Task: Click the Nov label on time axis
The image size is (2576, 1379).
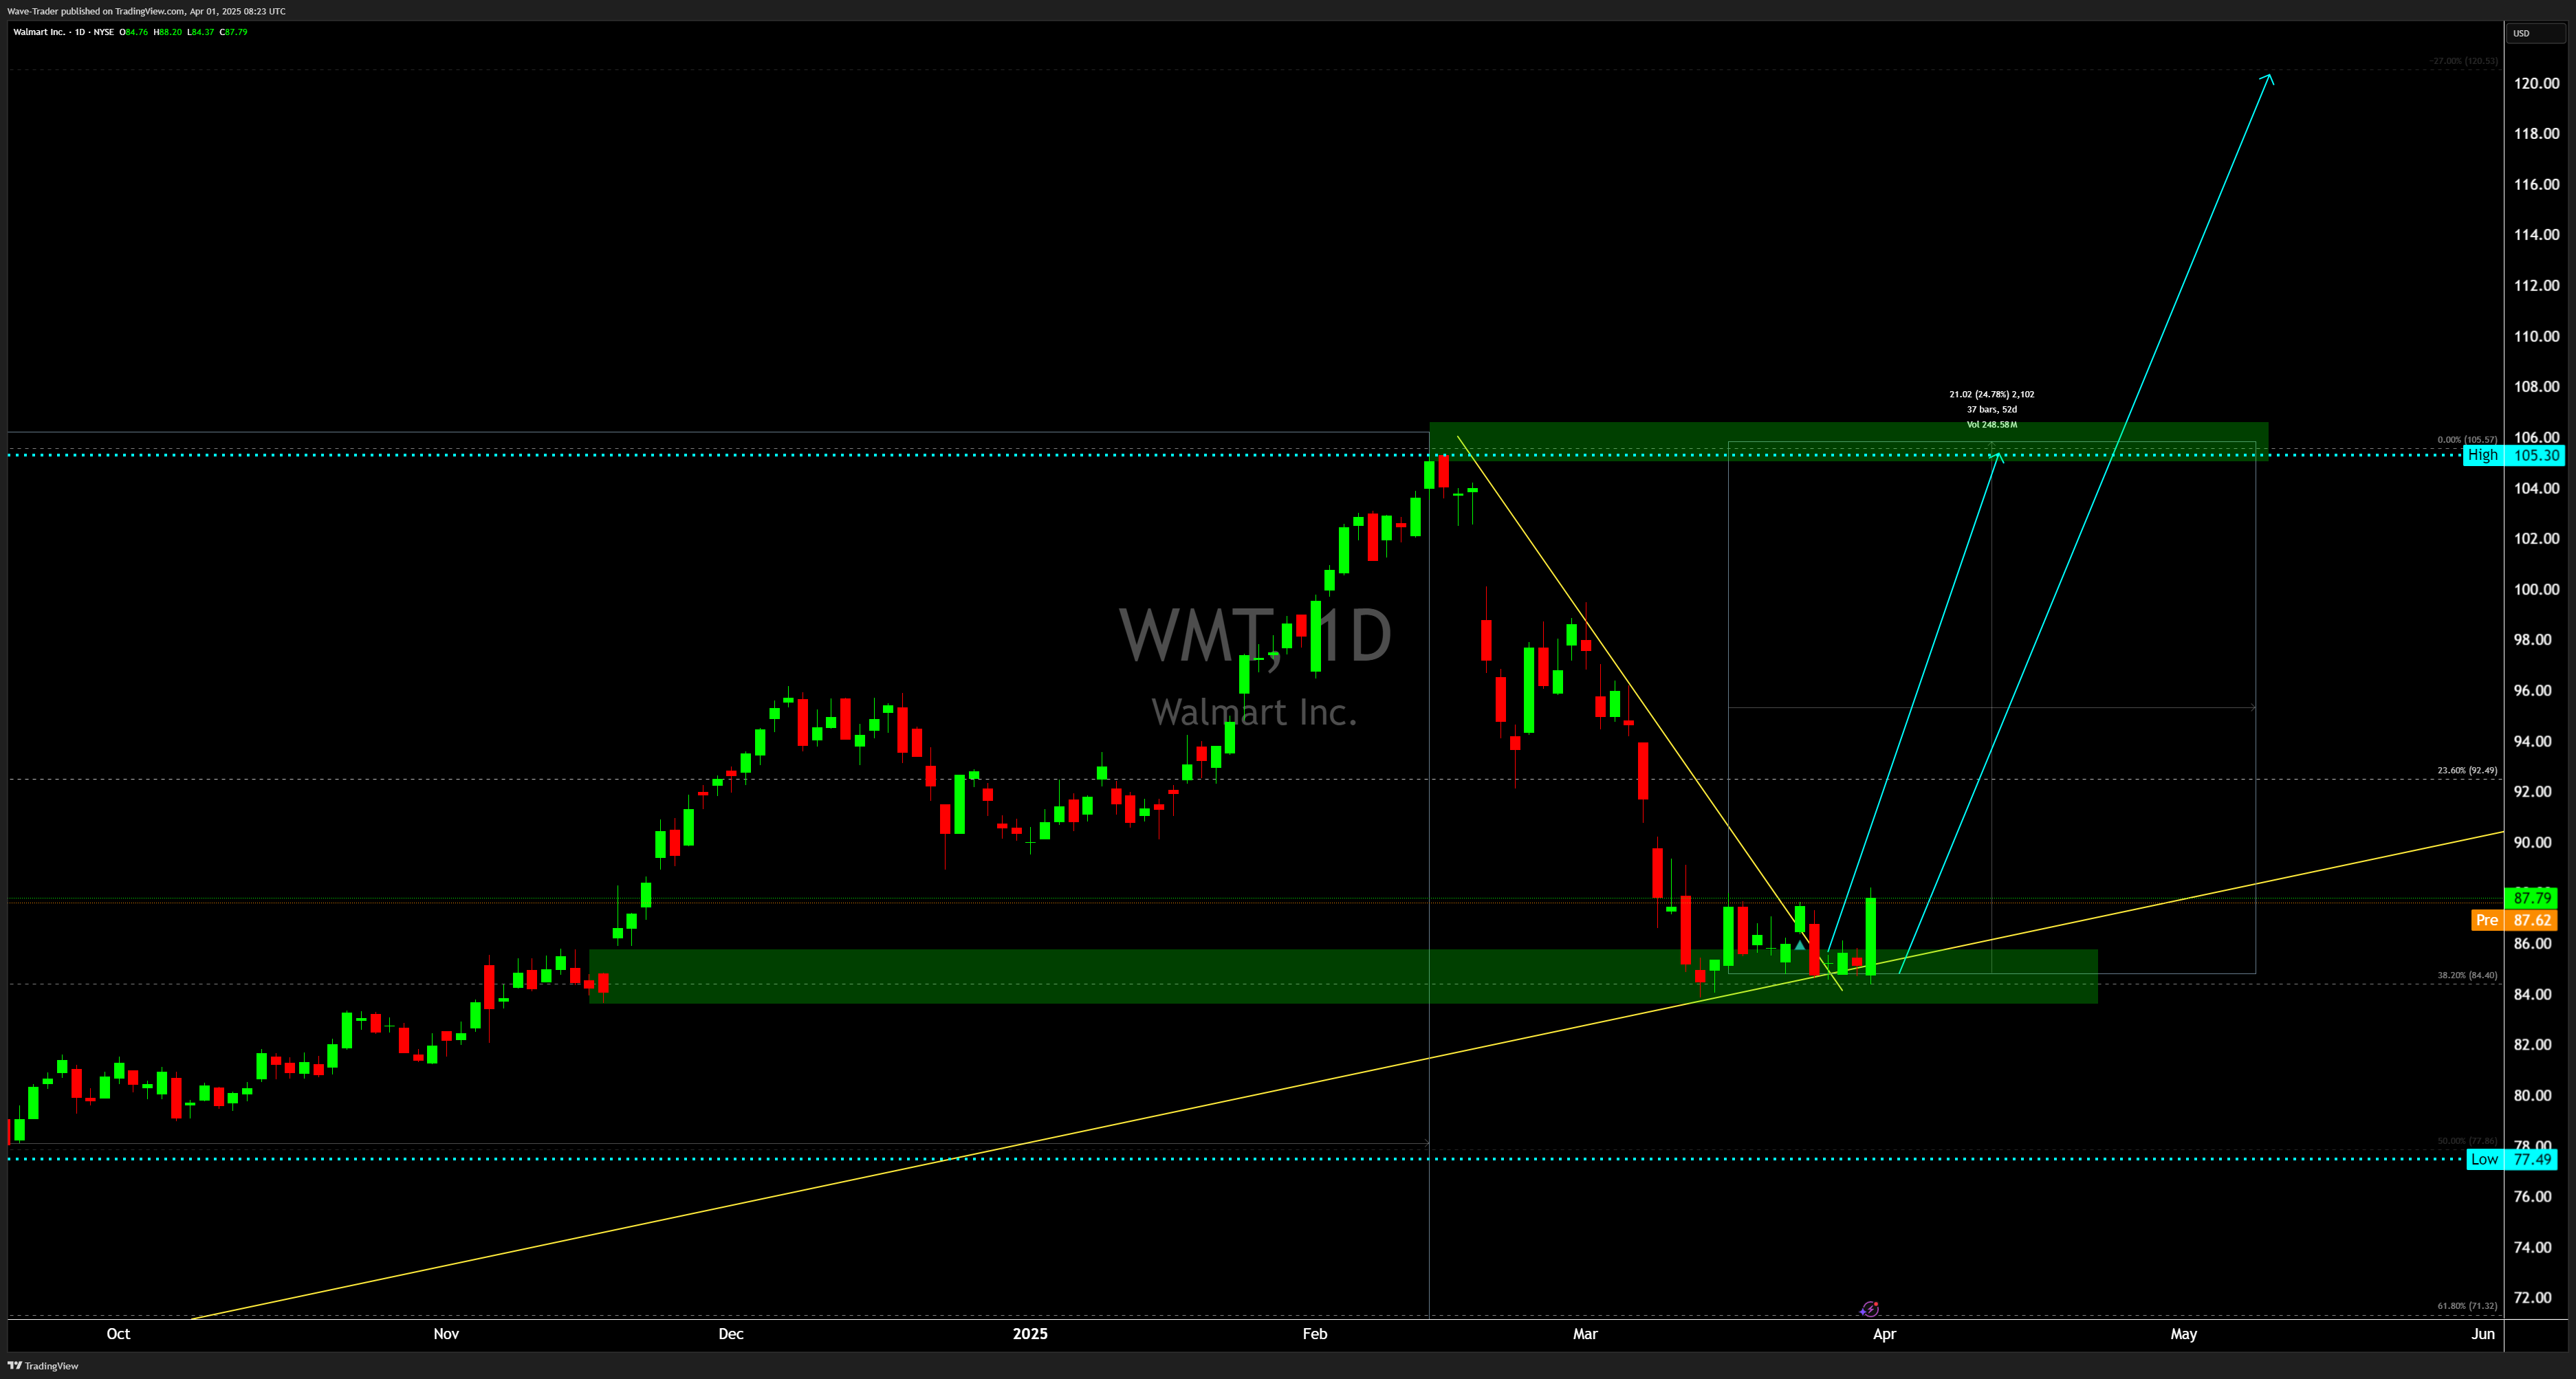Action: (x=446, y=1333)
